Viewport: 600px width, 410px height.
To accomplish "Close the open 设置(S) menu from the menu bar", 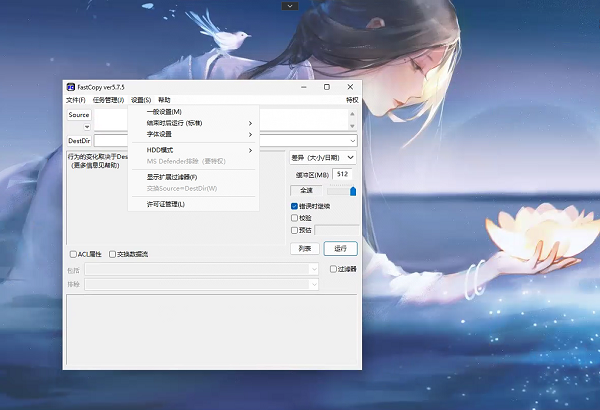I will (x=141, y=100).
